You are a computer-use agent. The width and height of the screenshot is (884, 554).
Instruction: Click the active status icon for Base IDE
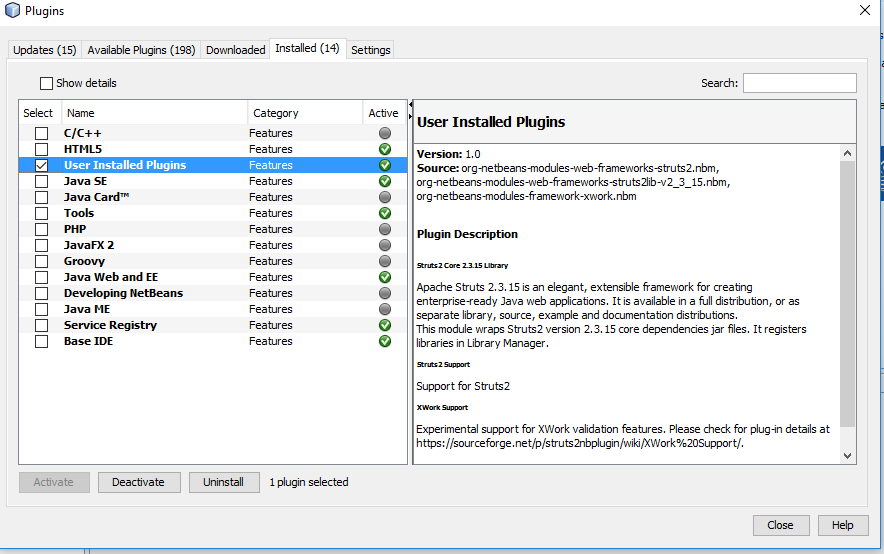click(385, 342)
